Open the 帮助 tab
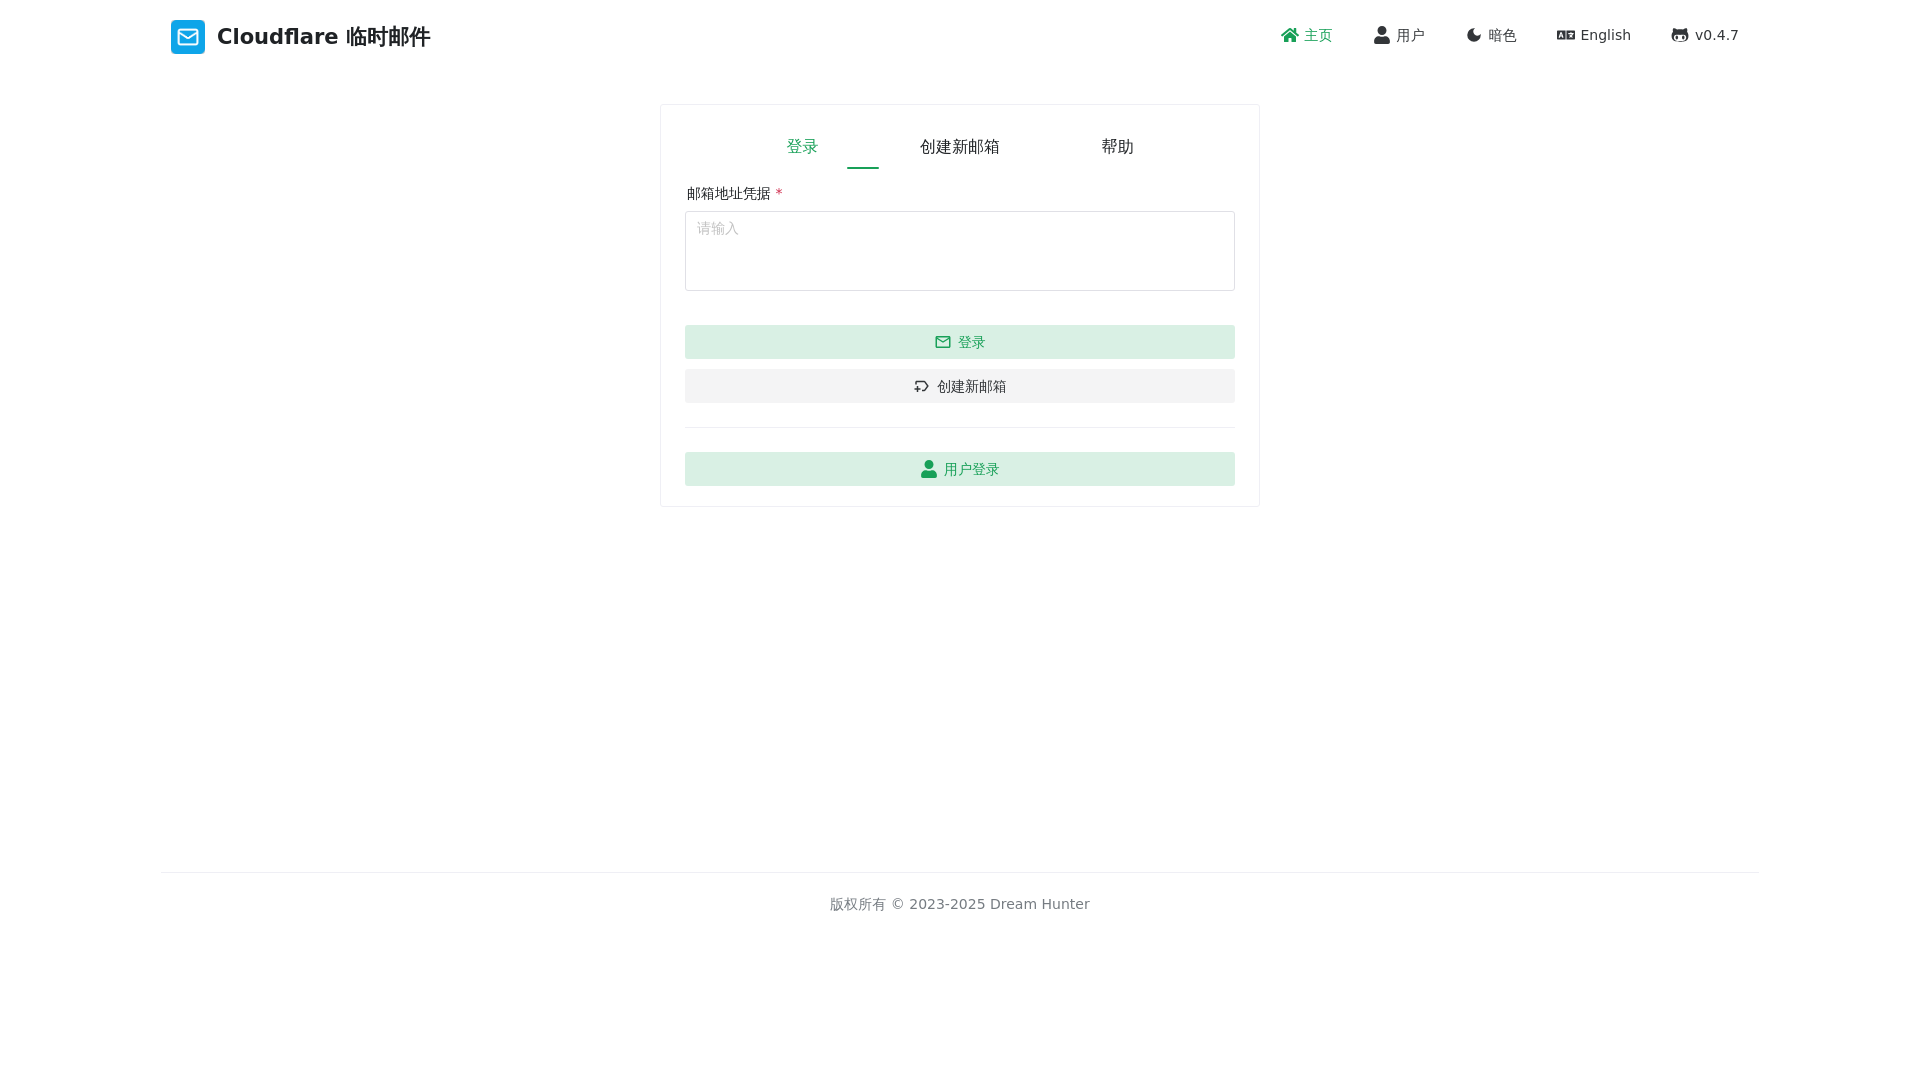This screenshot has width=1920, height=1080. tap(1117, 147)
